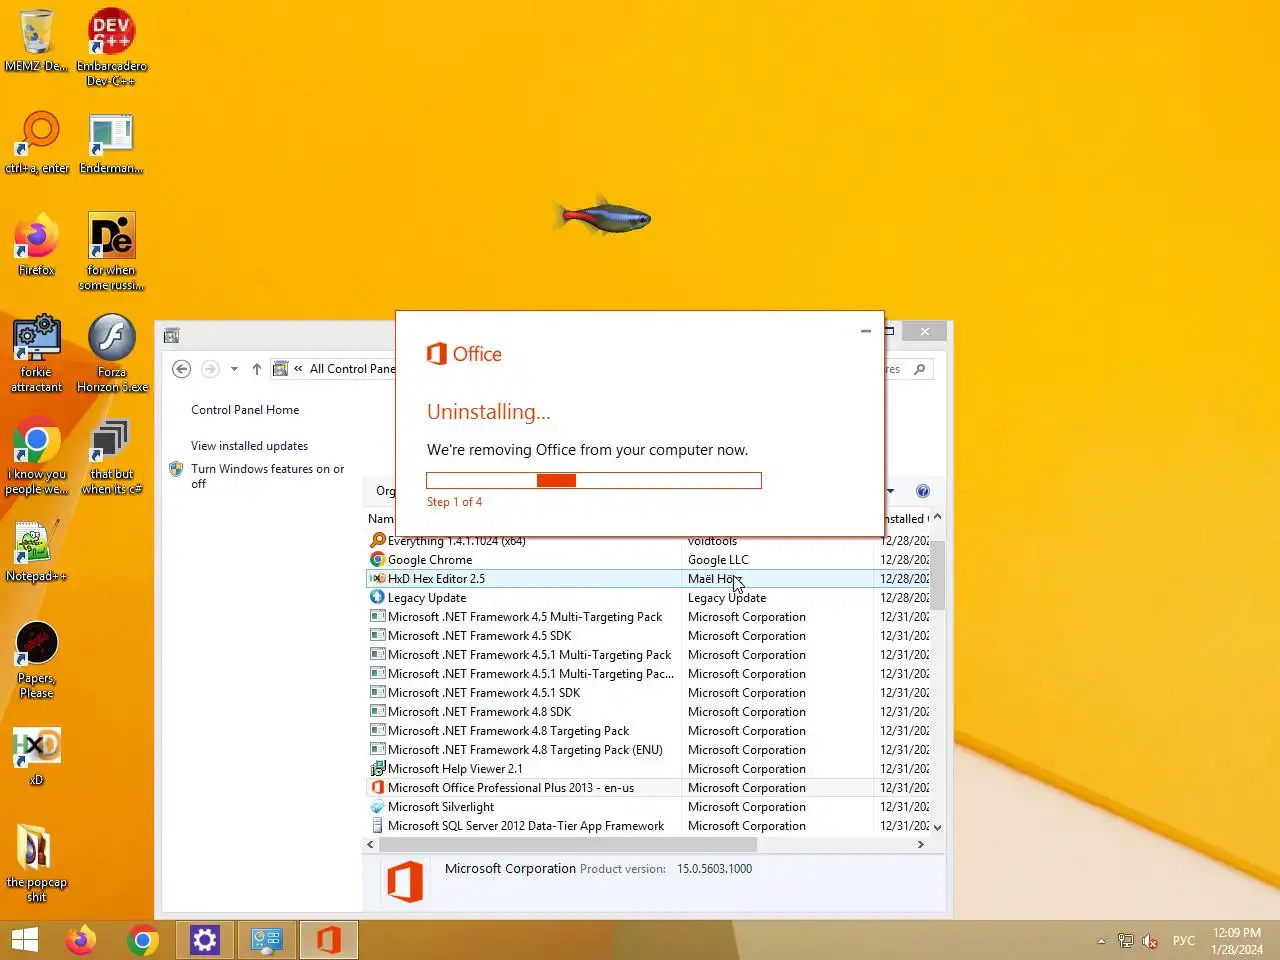The width and height of the screenshot is (1280, 960).
Task: Select HxD Hex Editor 2.5 entry
Action: 648,579
